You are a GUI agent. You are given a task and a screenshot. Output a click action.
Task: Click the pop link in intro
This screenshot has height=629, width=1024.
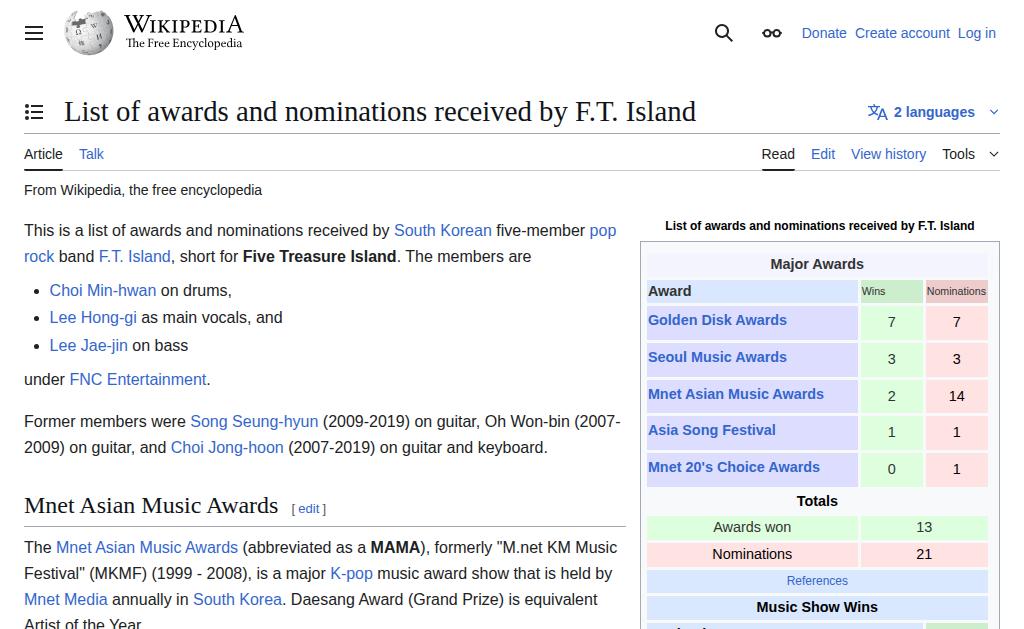click(603, 231)
